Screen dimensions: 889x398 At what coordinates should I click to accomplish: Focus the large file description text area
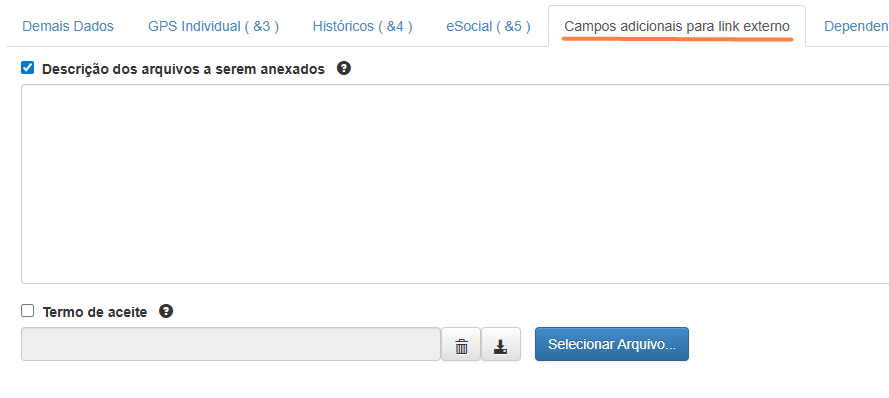pos(455,184)
